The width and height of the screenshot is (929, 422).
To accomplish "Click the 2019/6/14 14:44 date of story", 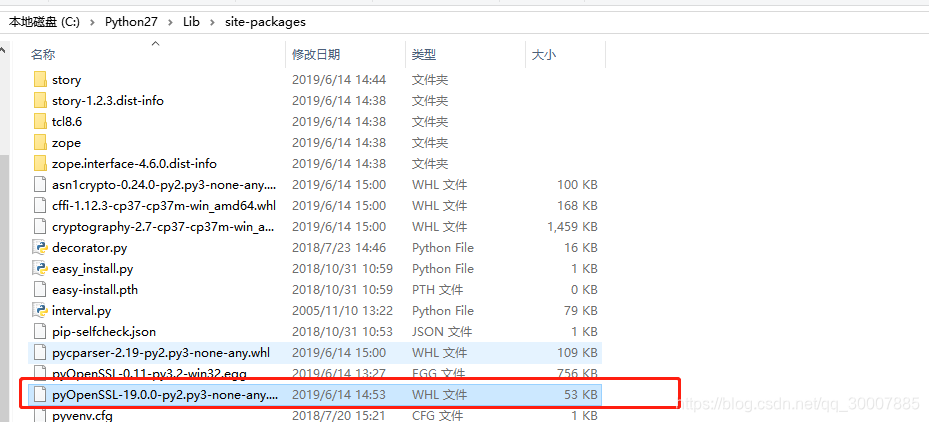I will pyautogui.click(x=339, y=80).
